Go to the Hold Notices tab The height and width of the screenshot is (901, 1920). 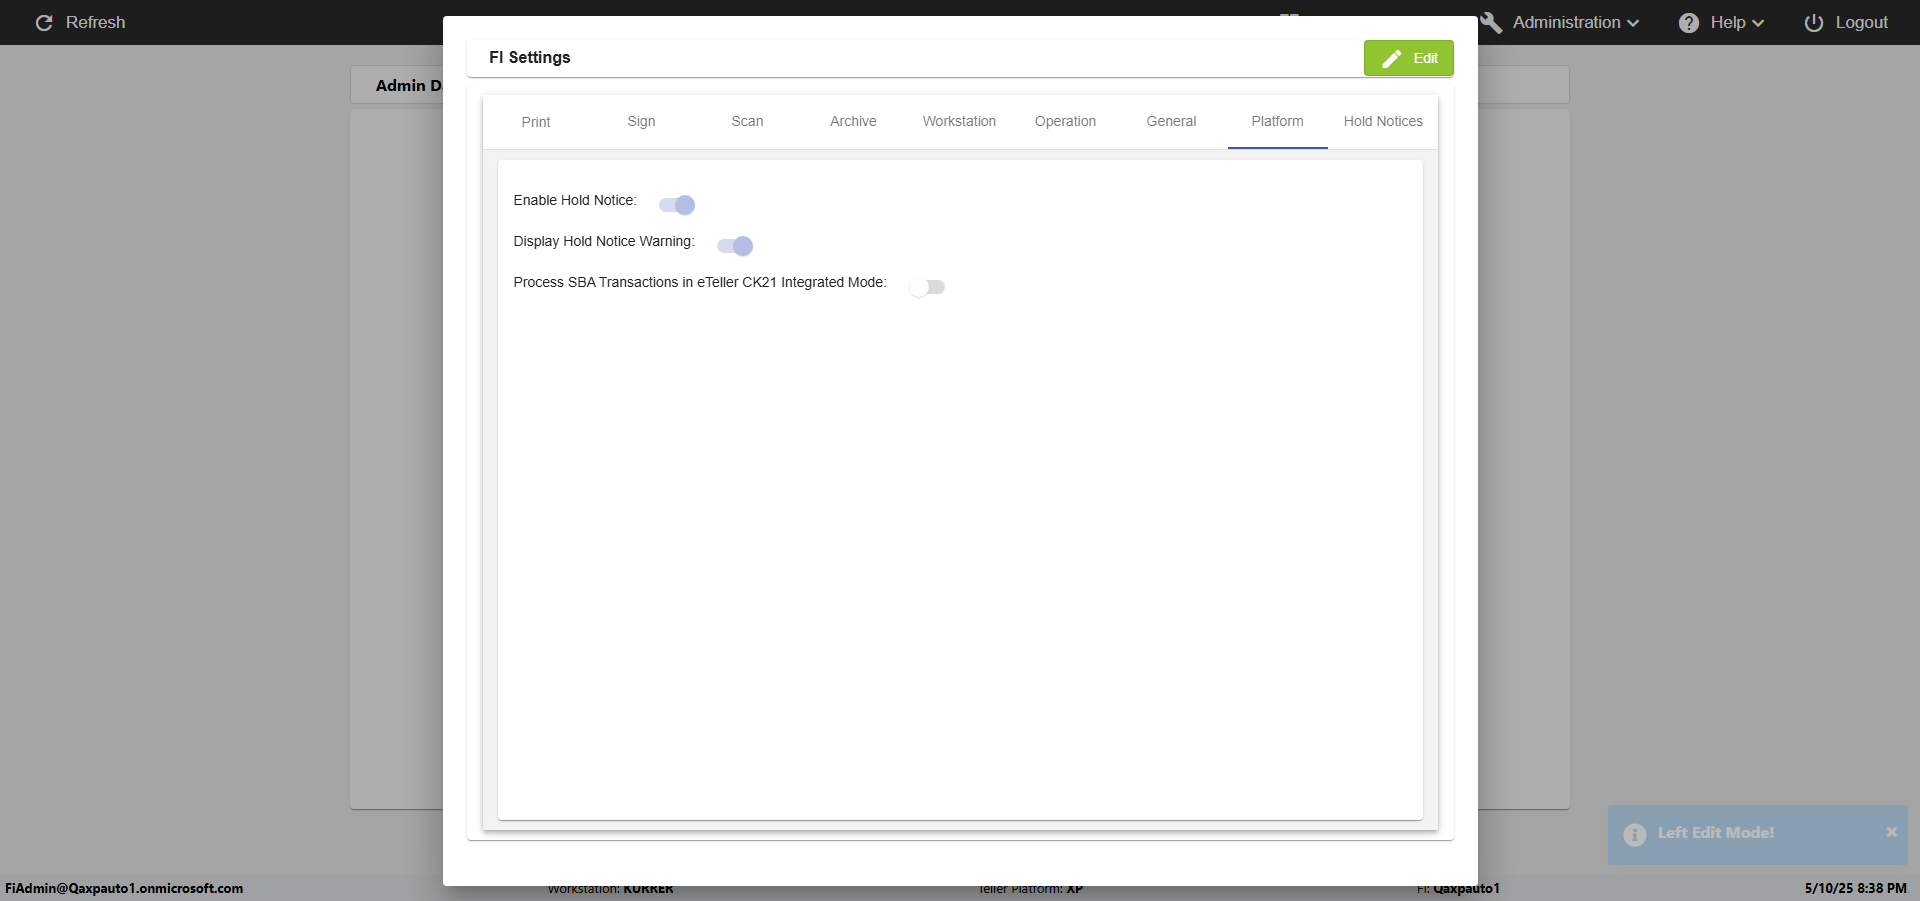[1383, 121]
